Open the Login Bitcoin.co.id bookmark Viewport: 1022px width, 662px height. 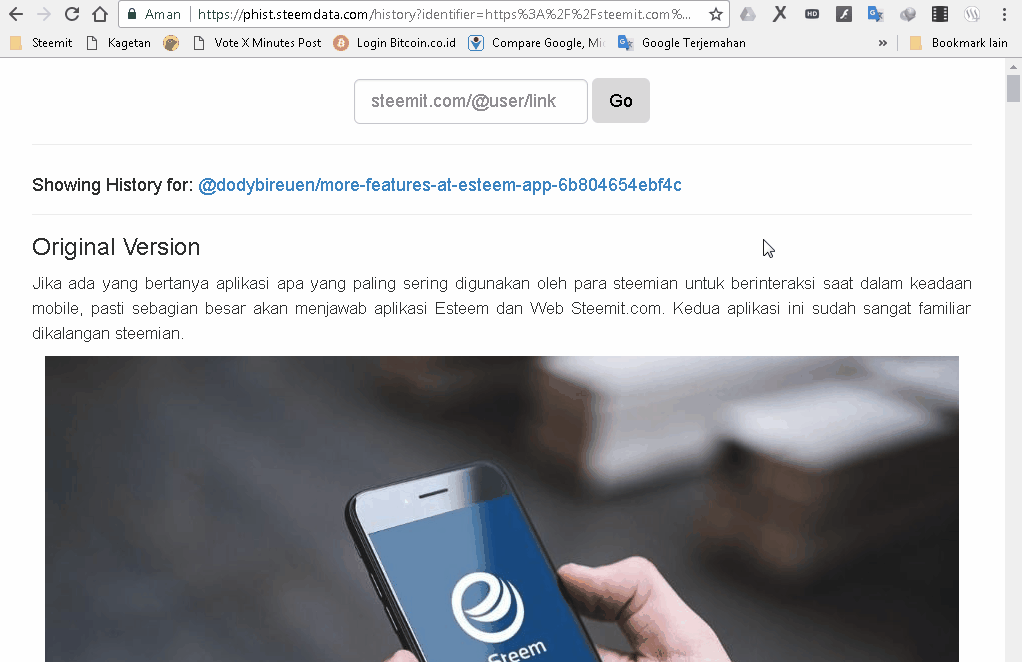tap(395, 43)
